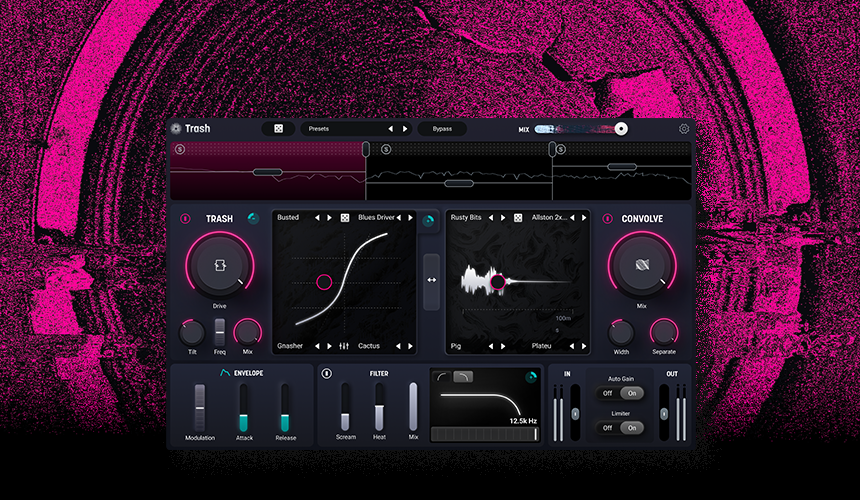The width and height of the screenshot is (860, 500).
Task: Click the Release slider
Action: (285, 407)
